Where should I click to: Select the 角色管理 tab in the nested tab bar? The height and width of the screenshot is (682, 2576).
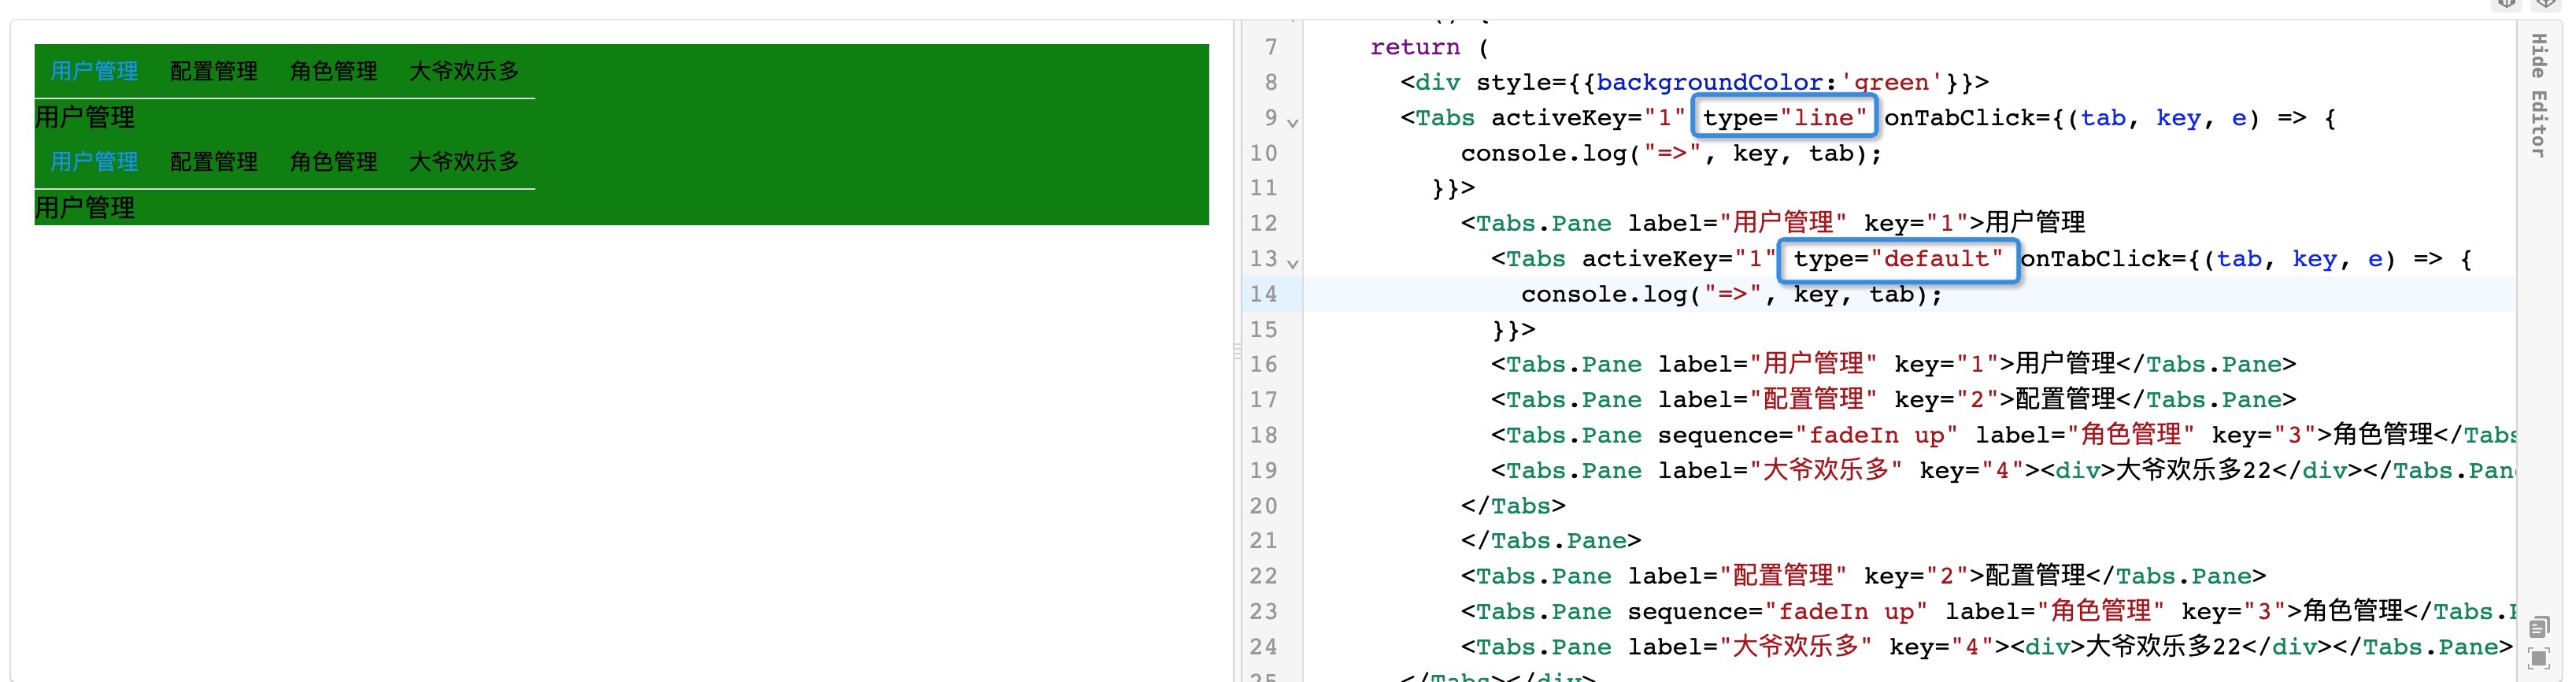(x=334, y=161)
